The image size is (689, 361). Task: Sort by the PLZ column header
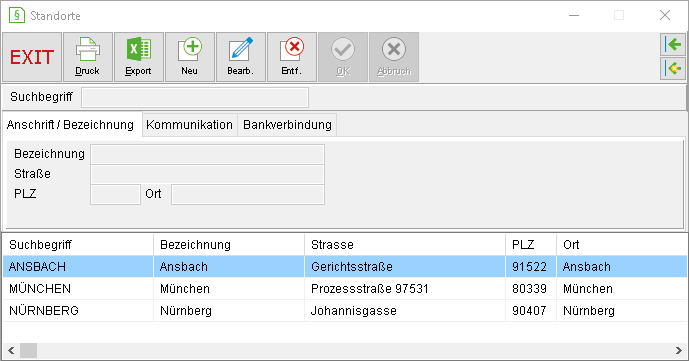(531, 245)
